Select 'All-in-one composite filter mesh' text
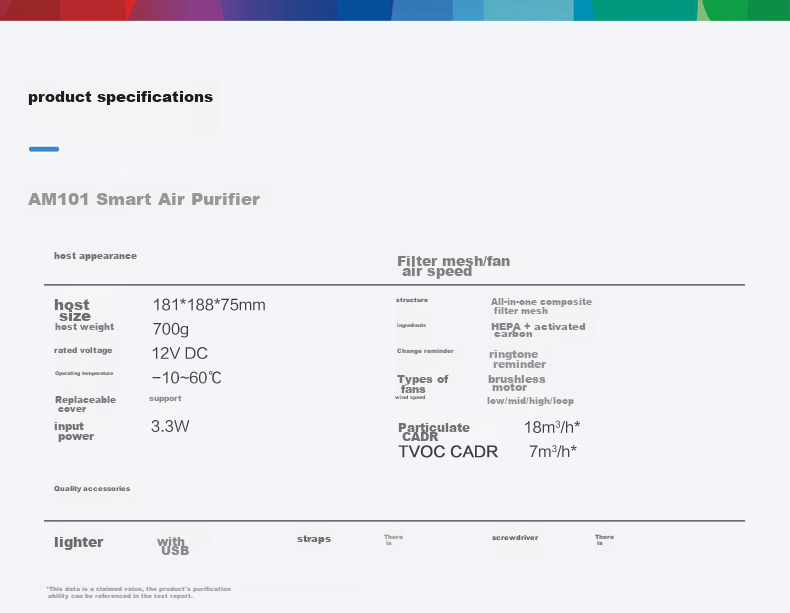 (541, 306)
